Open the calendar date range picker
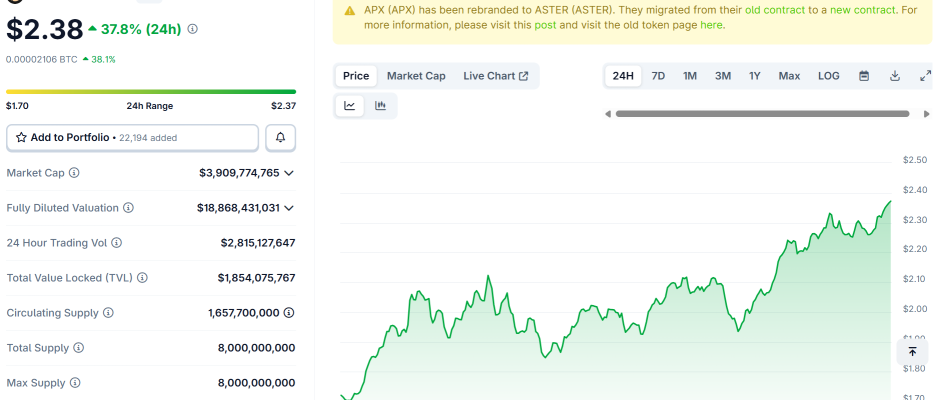Image resolution: width=940 pixels, height=400 pixels. tap(864, 76)
